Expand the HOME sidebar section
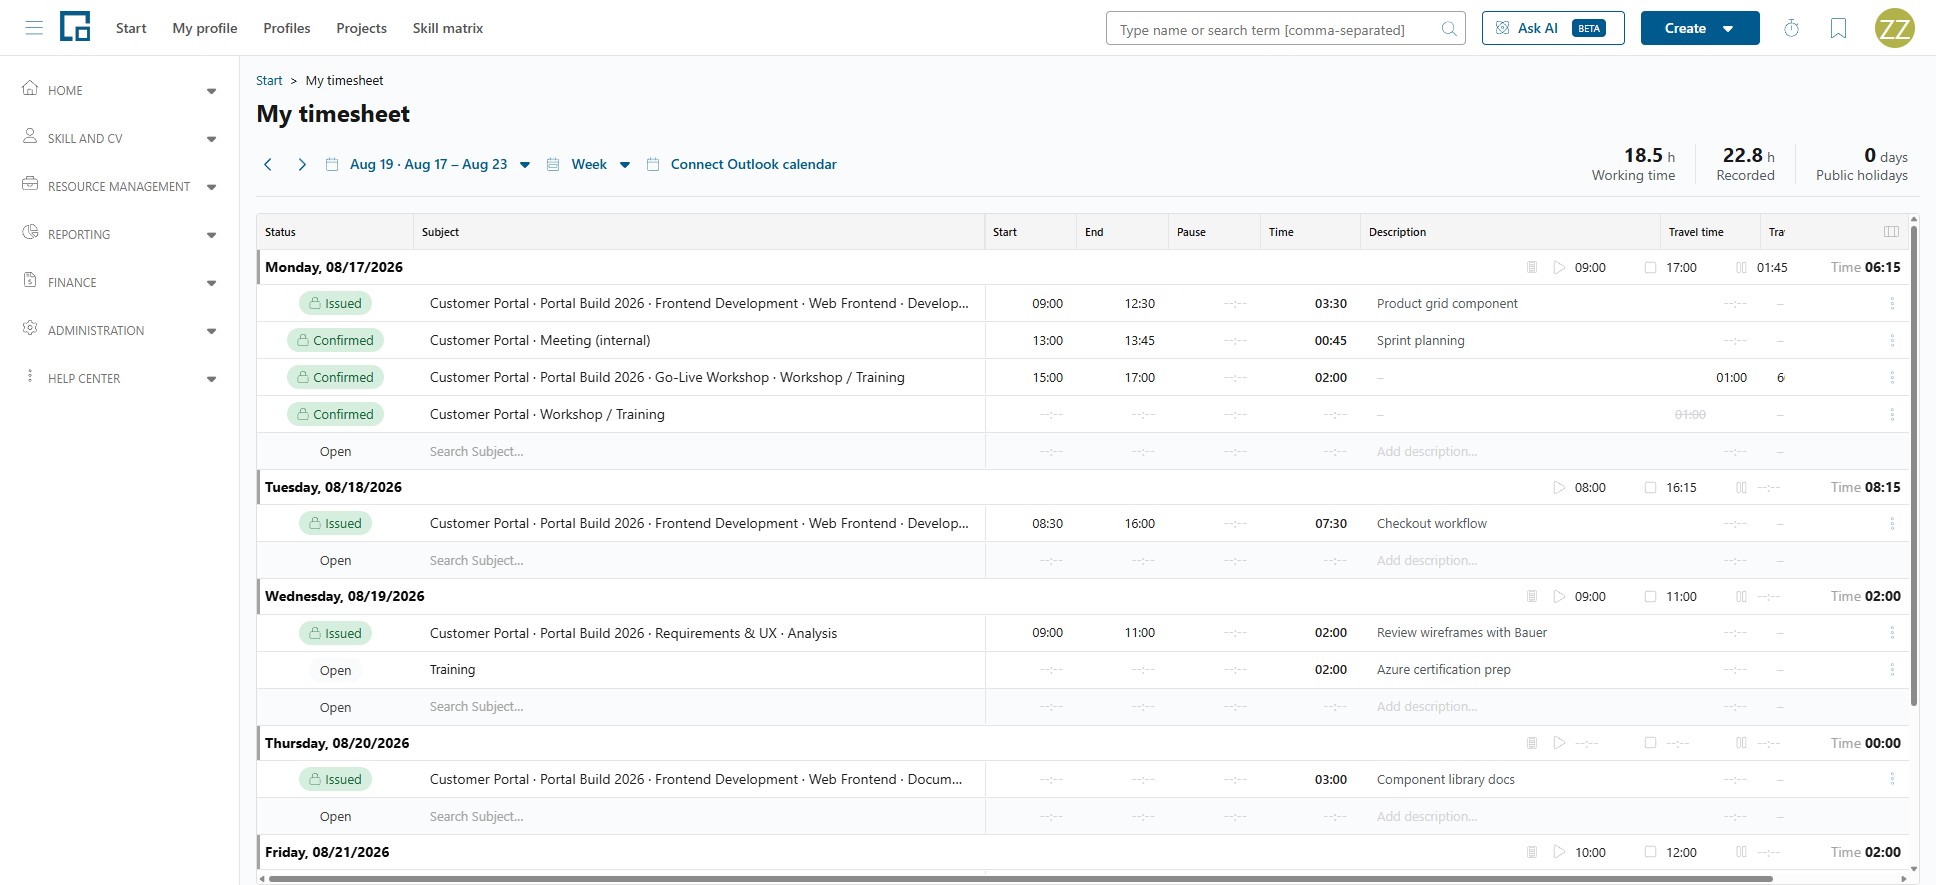 tap(120, 90)
